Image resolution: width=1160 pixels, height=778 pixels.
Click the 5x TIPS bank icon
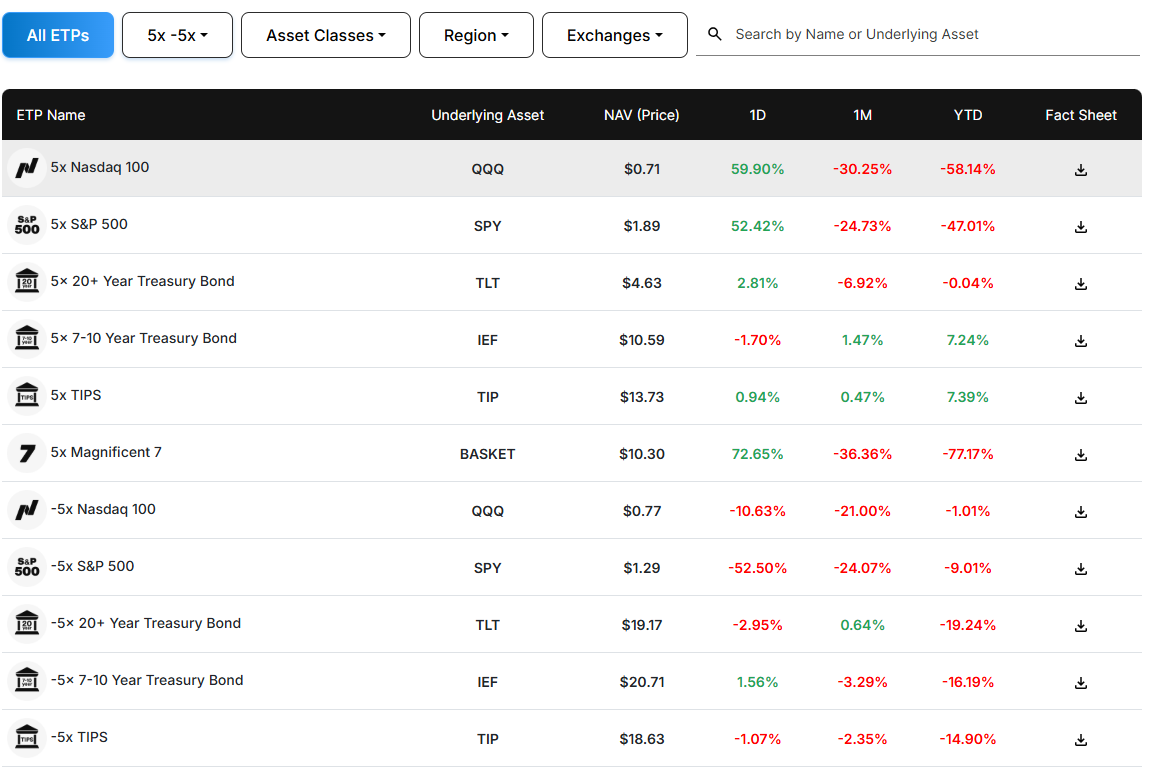(x=27, y=396)
